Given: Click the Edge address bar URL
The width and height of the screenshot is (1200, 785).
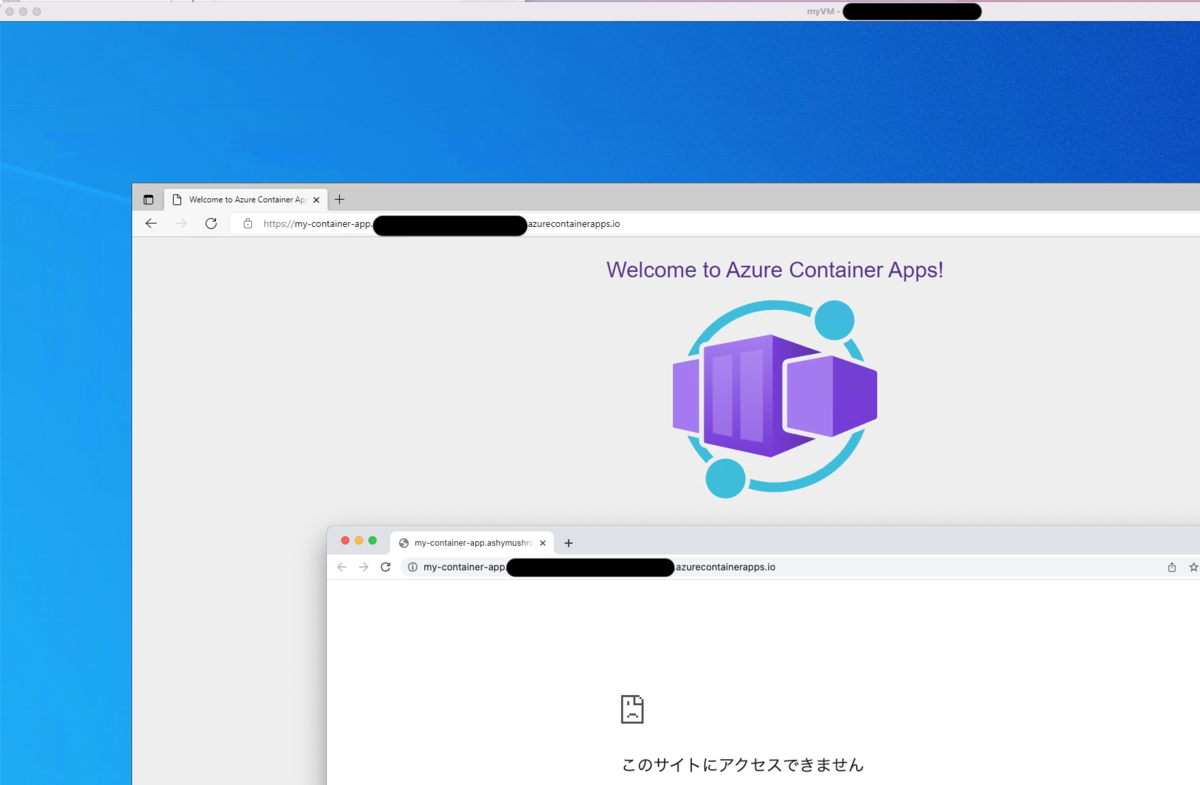Looking at the screenshot, I should (x=441, y=224).
